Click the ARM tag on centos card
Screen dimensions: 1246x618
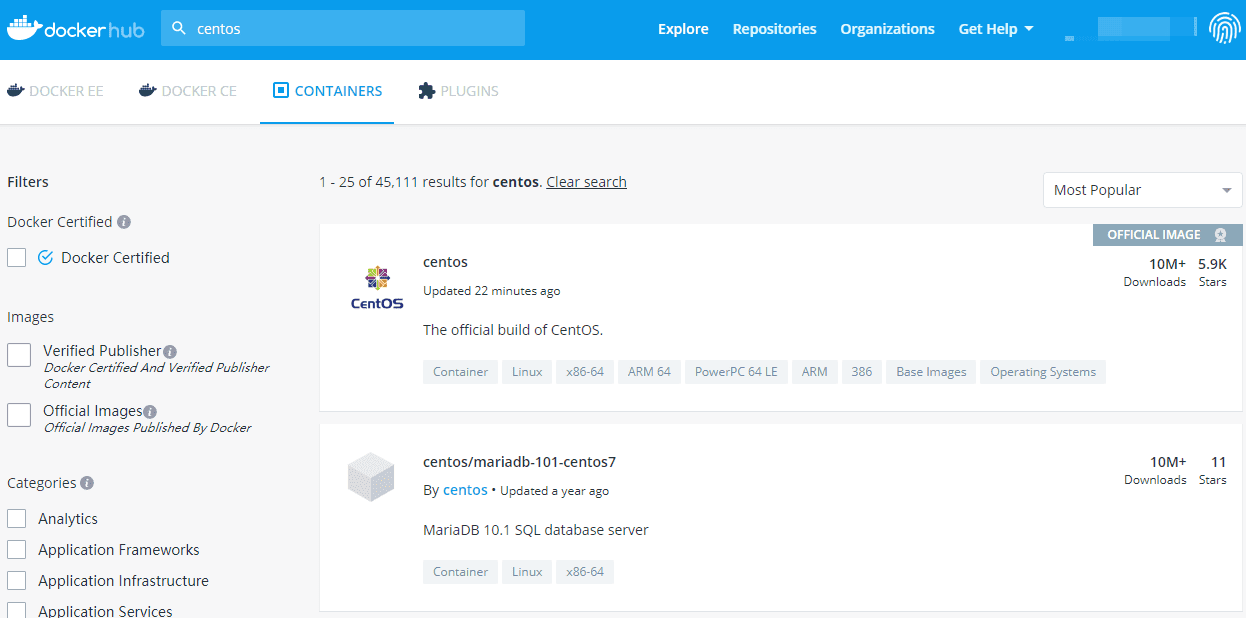[815, 372]
